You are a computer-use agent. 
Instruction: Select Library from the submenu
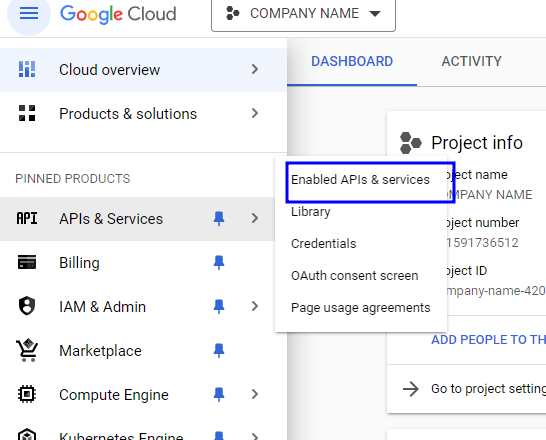[311, 212]
